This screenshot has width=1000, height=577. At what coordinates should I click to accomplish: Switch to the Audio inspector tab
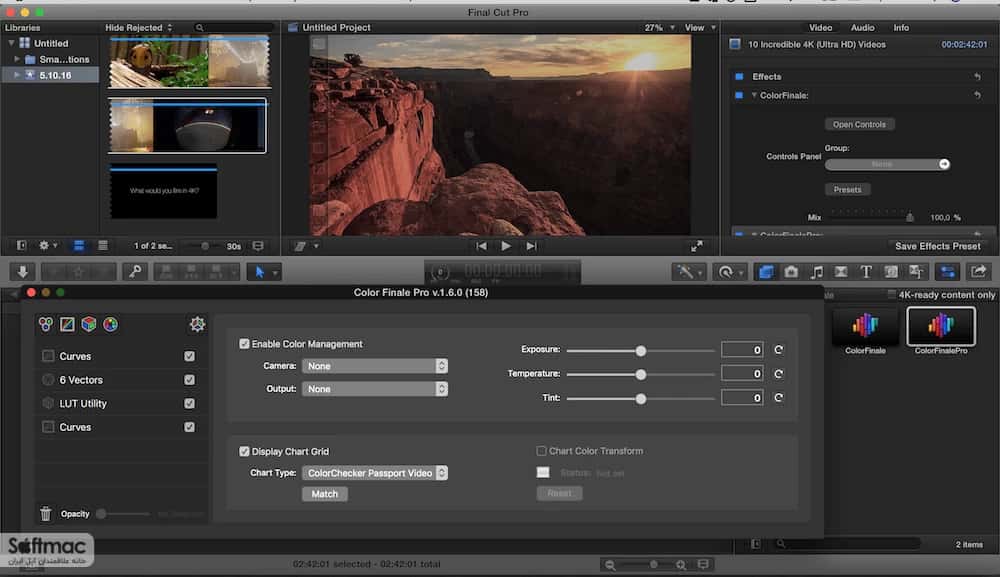click(x=862, y=27)
